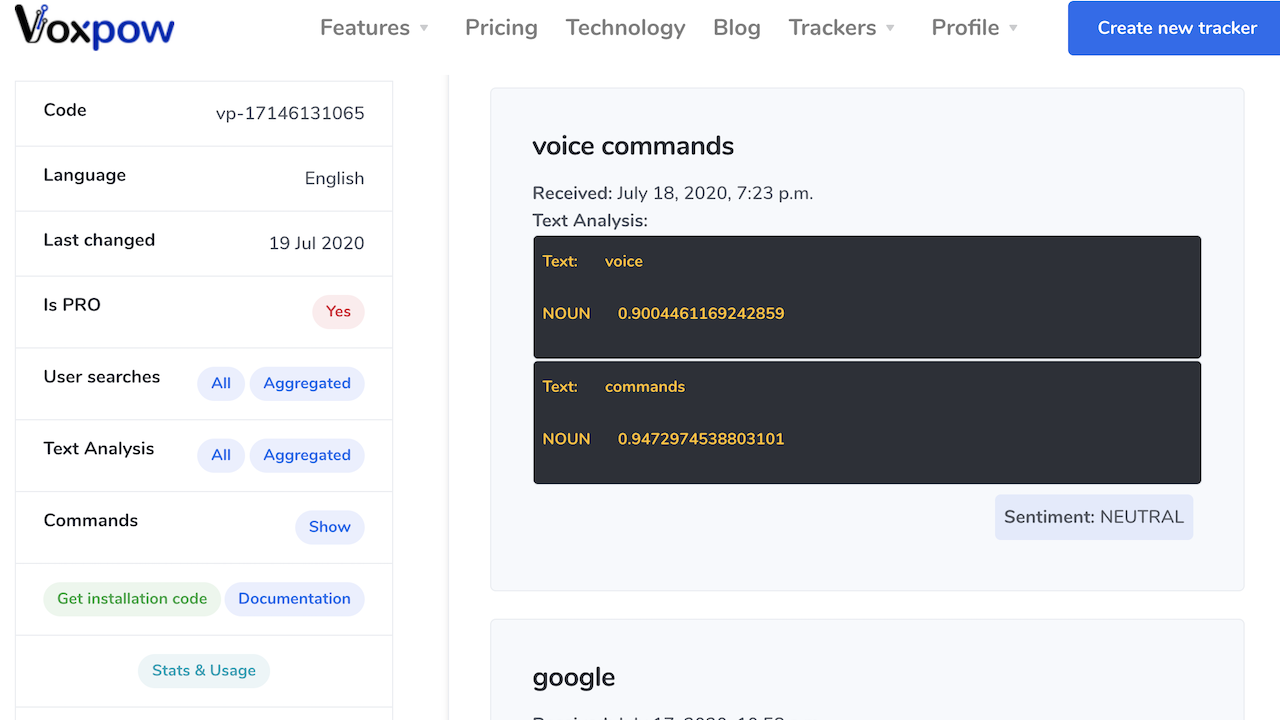Show All user searches
The height and width of the screenshot is (720, 1280).
[221, 383]
